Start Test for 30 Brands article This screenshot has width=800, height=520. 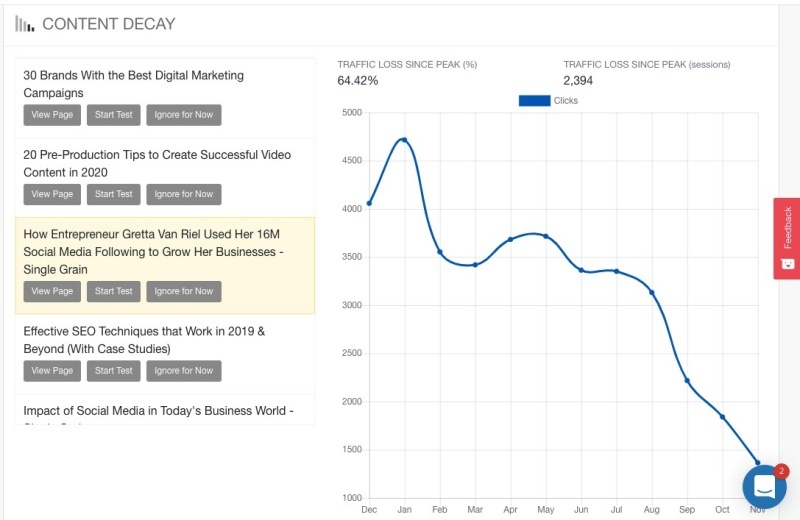tap(113, 115)
